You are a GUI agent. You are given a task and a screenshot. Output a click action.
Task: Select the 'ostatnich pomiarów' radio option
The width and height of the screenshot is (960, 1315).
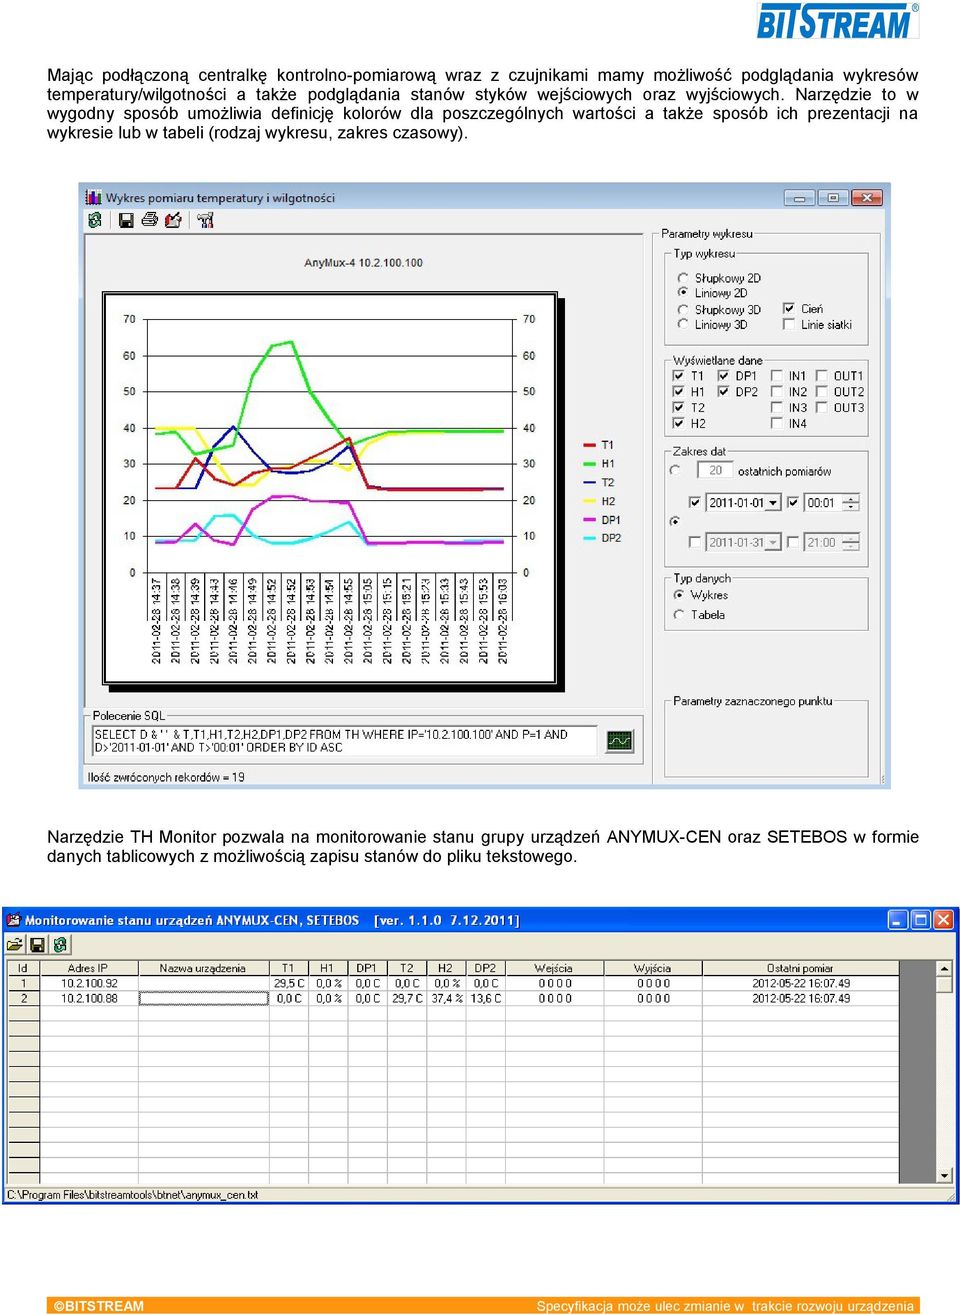pos(675,470)
